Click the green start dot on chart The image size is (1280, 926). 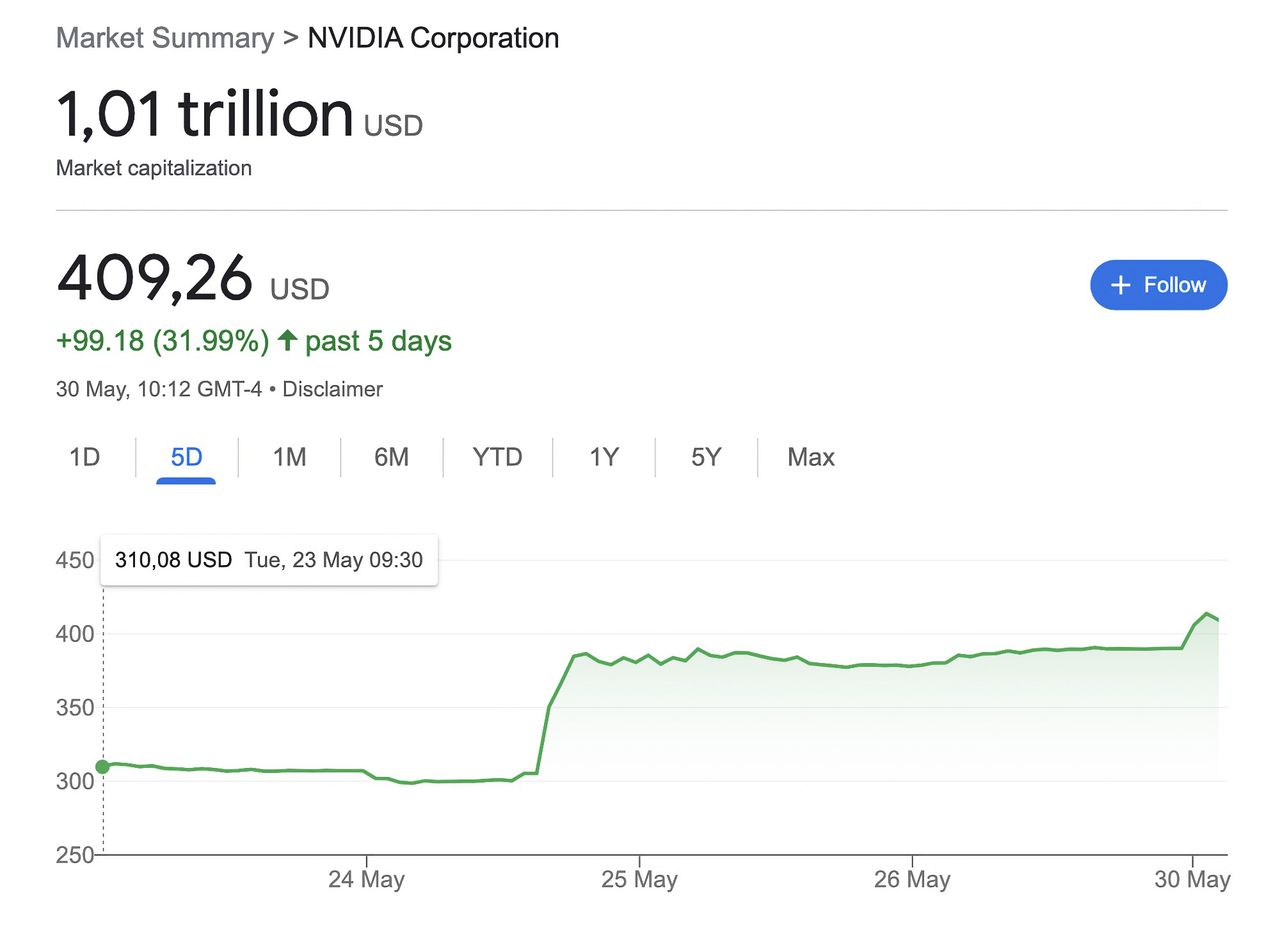pos(103,767)
